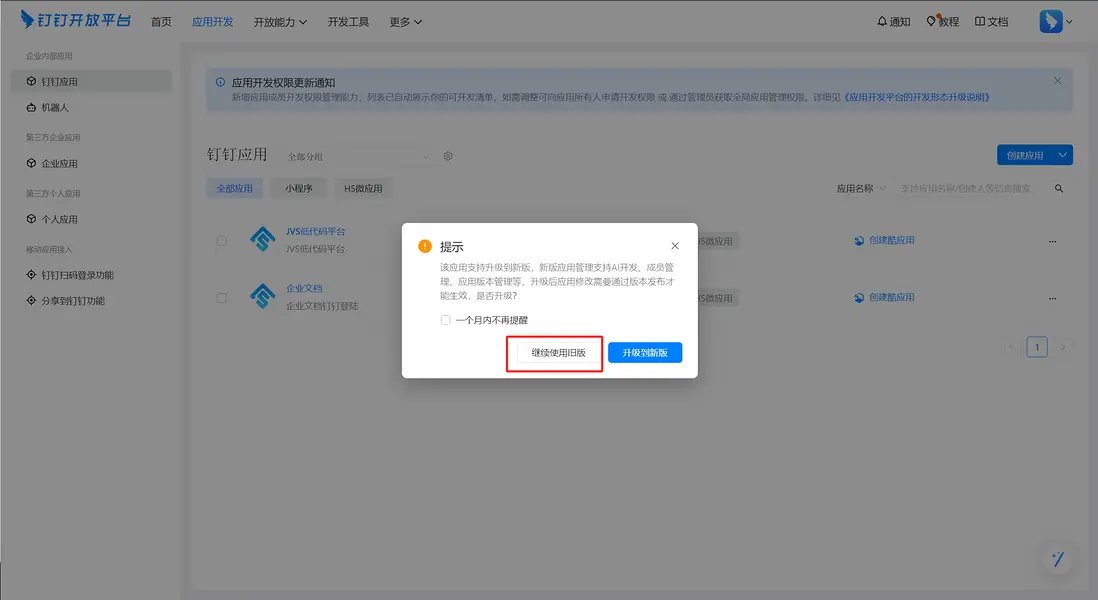Viewport: 1098px width, 600px height.
Task: Open the 首页 menu item
Action: (161, 21)
